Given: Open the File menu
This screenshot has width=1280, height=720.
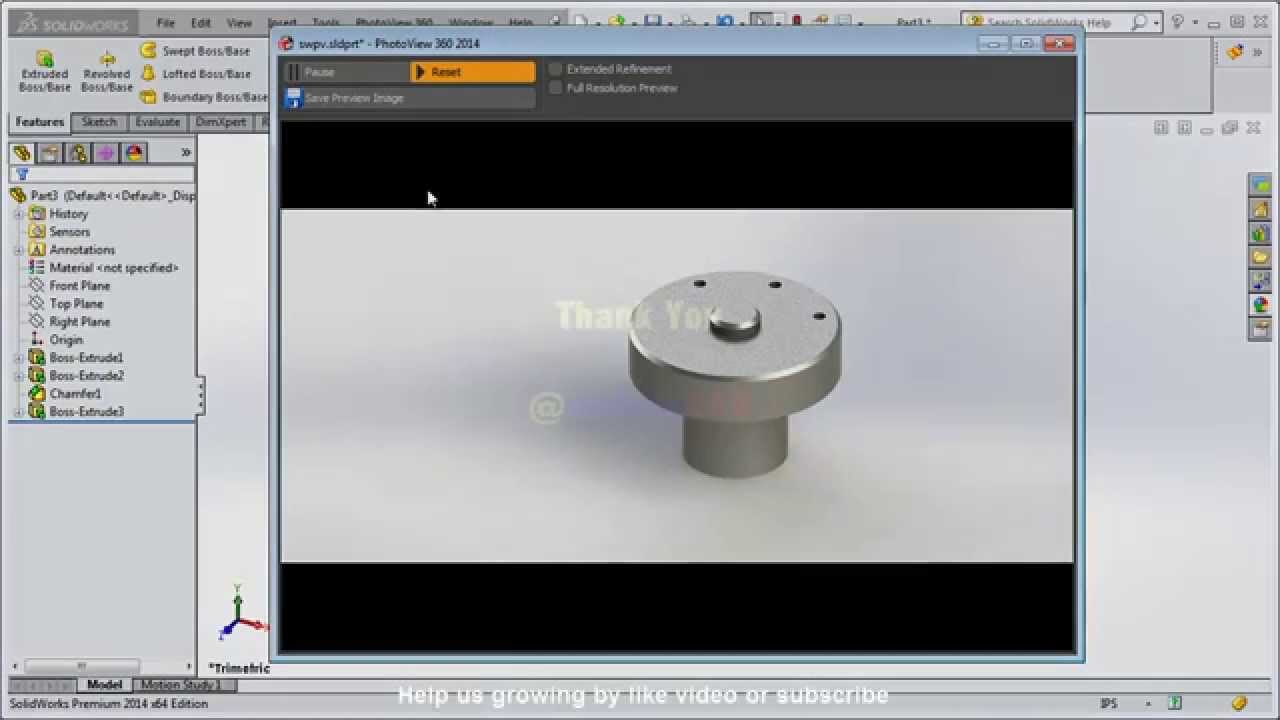Looking at the screenshot, I should pyautogui.click(x=166, y=22).
